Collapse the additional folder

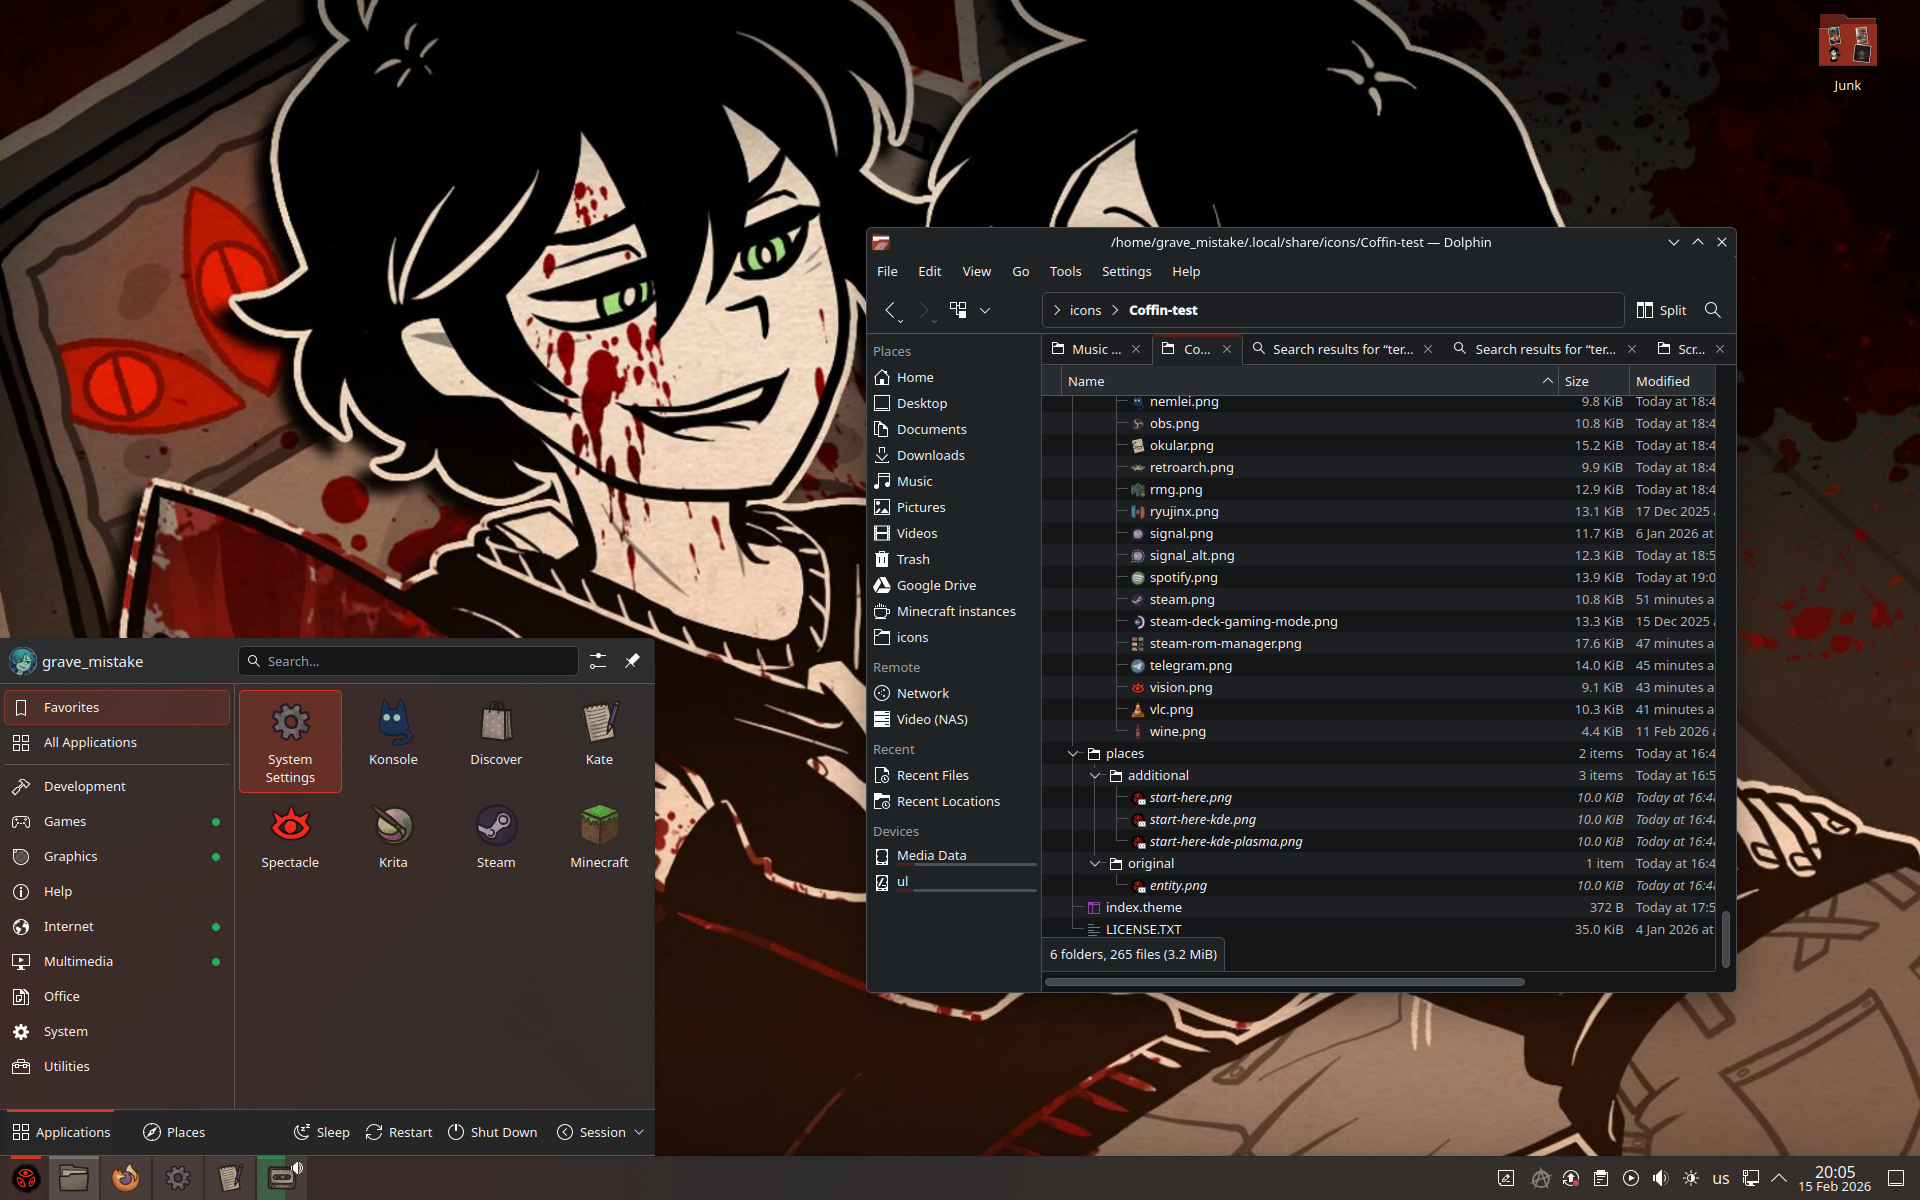coord(1095,776)
